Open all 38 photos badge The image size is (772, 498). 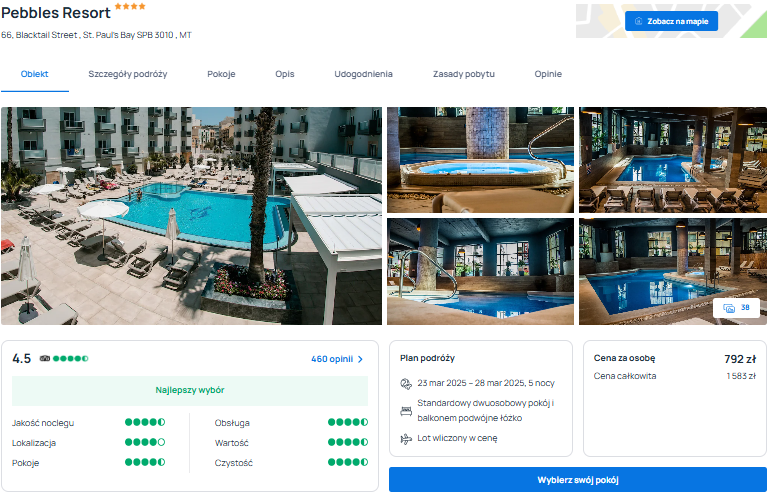736,308
